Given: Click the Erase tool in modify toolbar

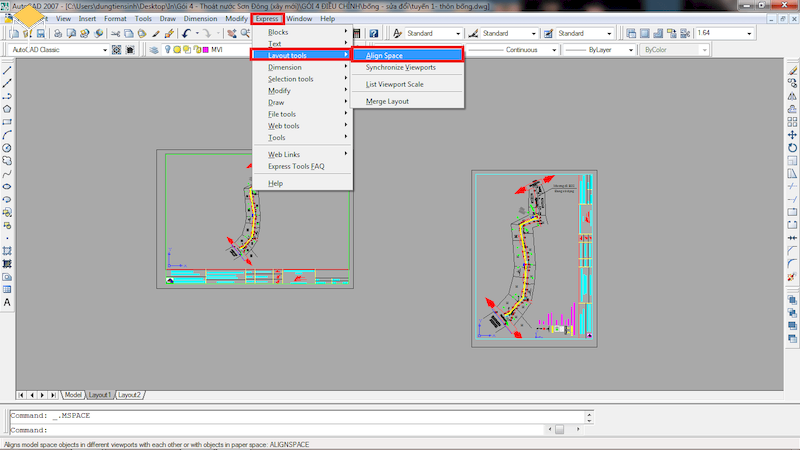Looking at the screenshot, I should click(792, 70).
